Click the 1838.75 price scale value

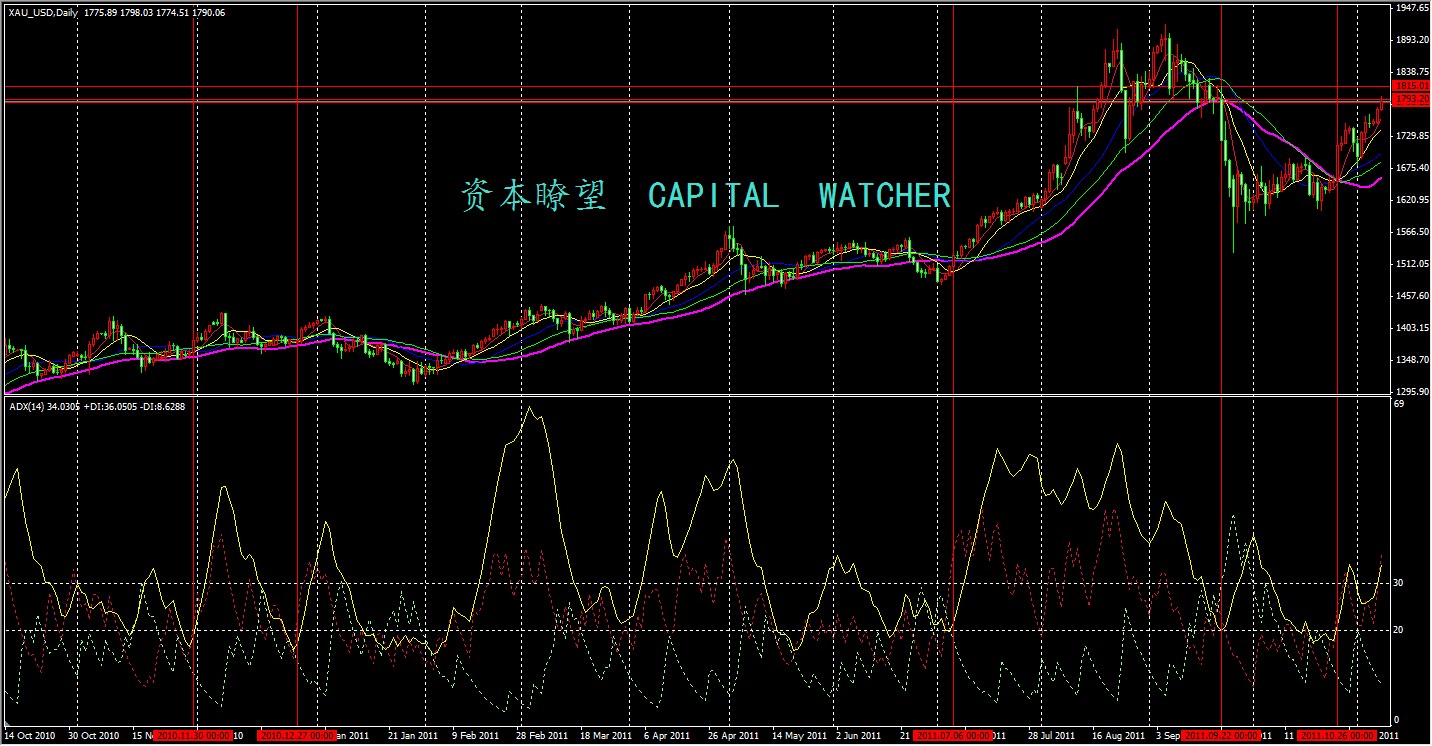(x=1412, y=72)
